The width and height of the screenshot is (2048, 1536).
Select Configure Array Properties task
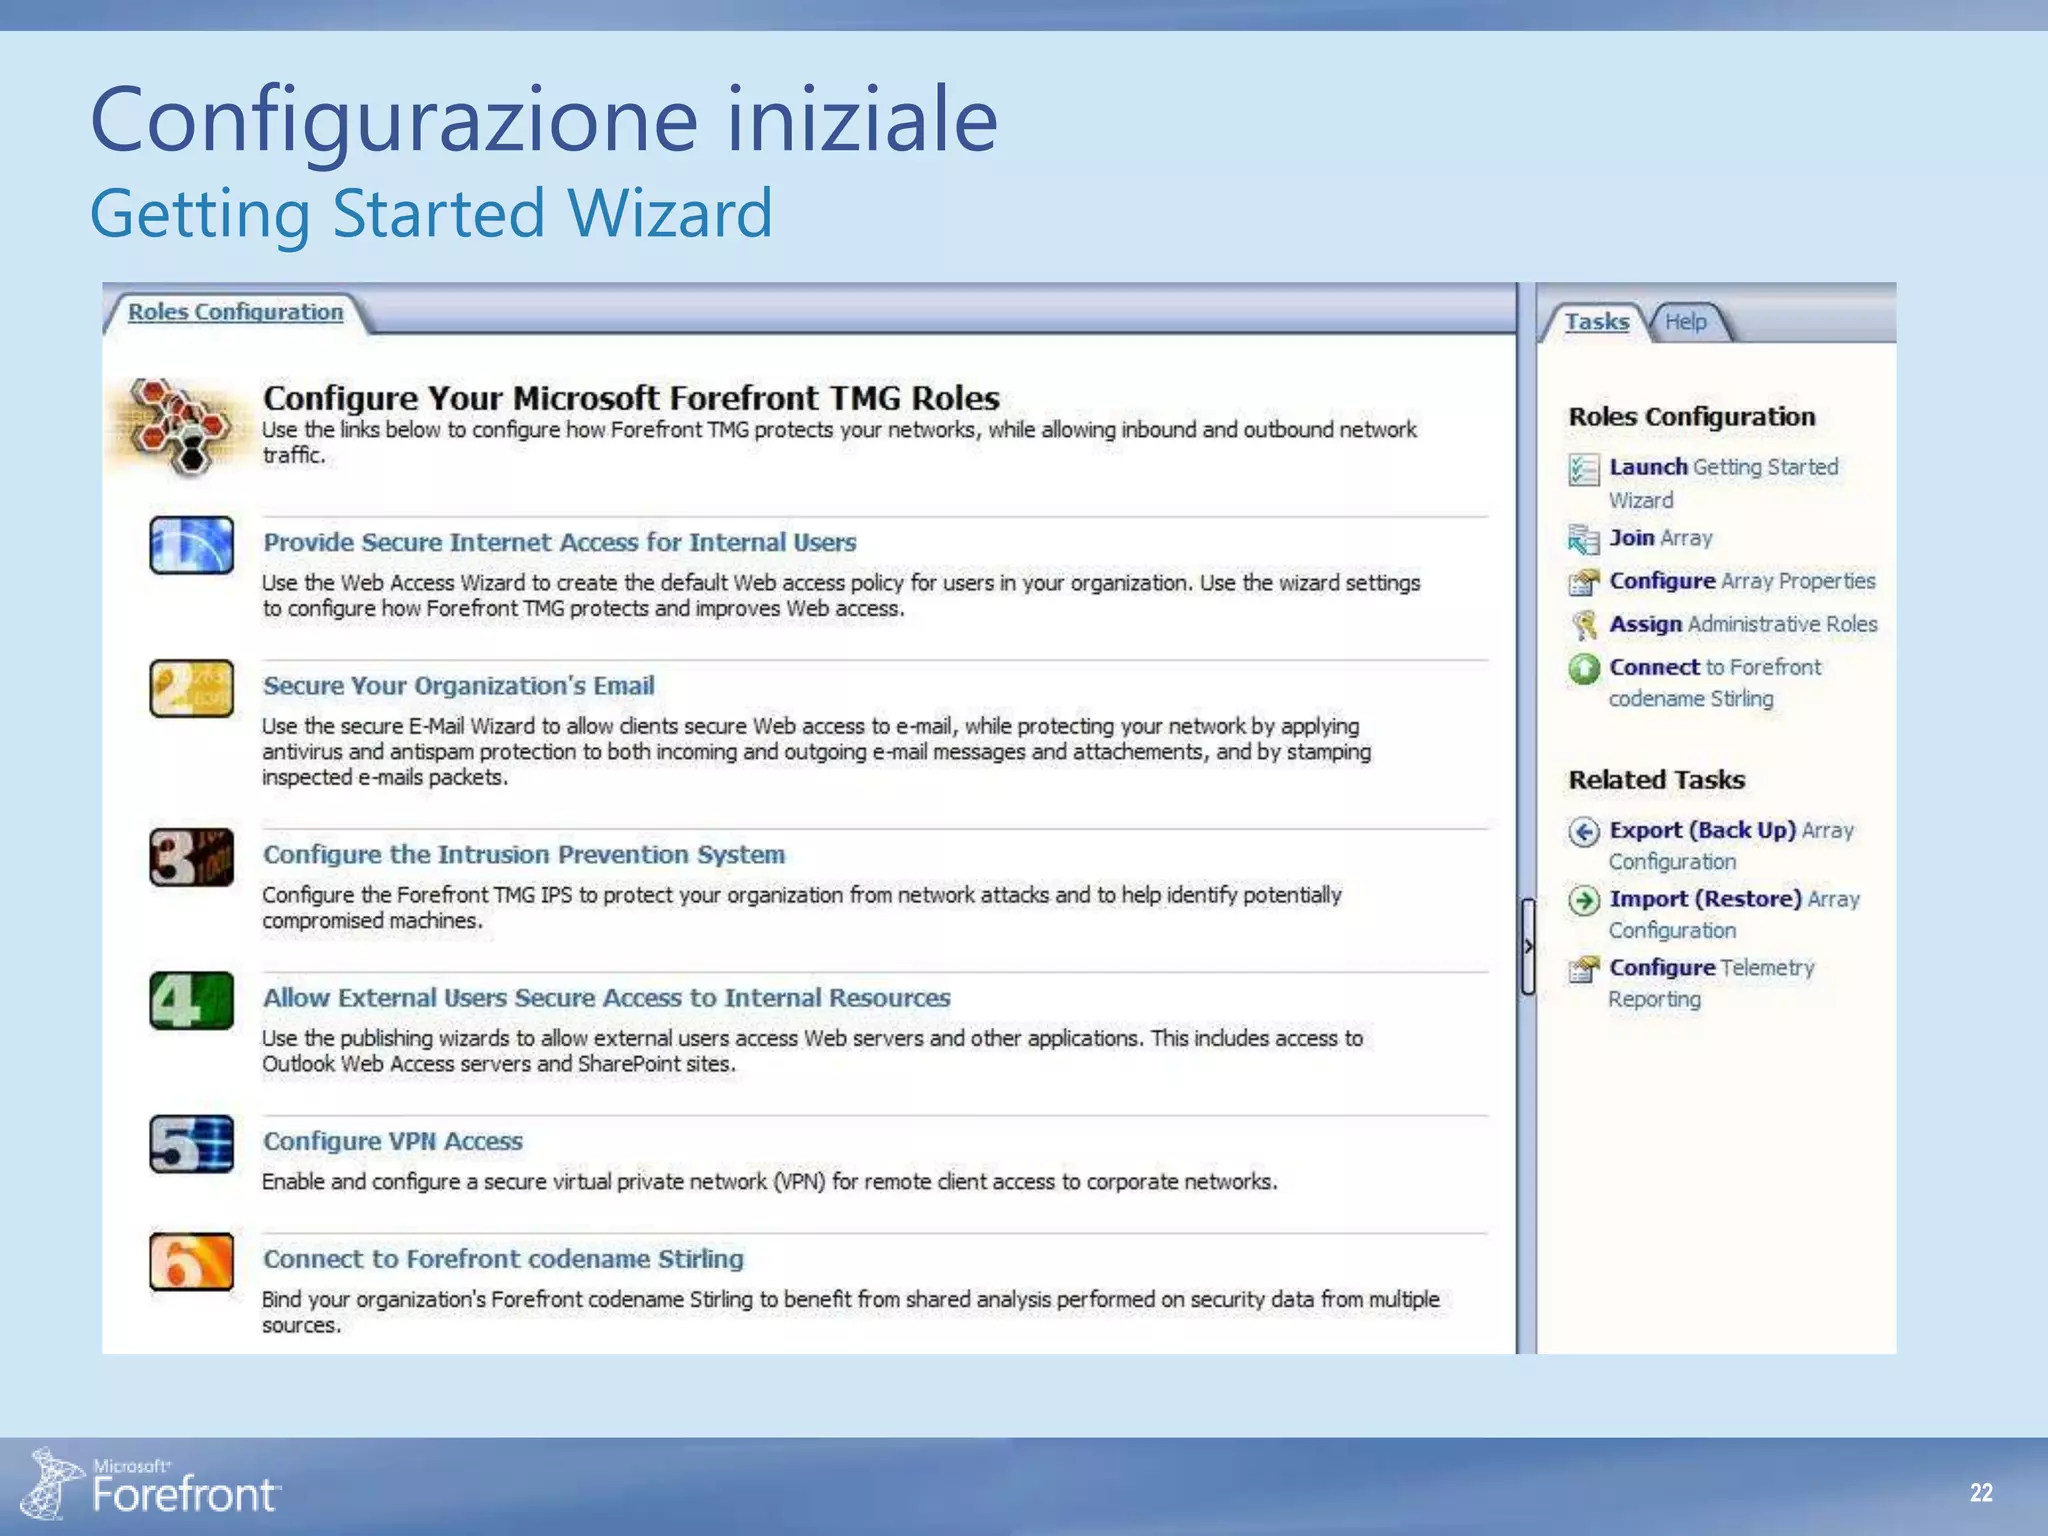pyautogui.click(x=1742, y=581)
